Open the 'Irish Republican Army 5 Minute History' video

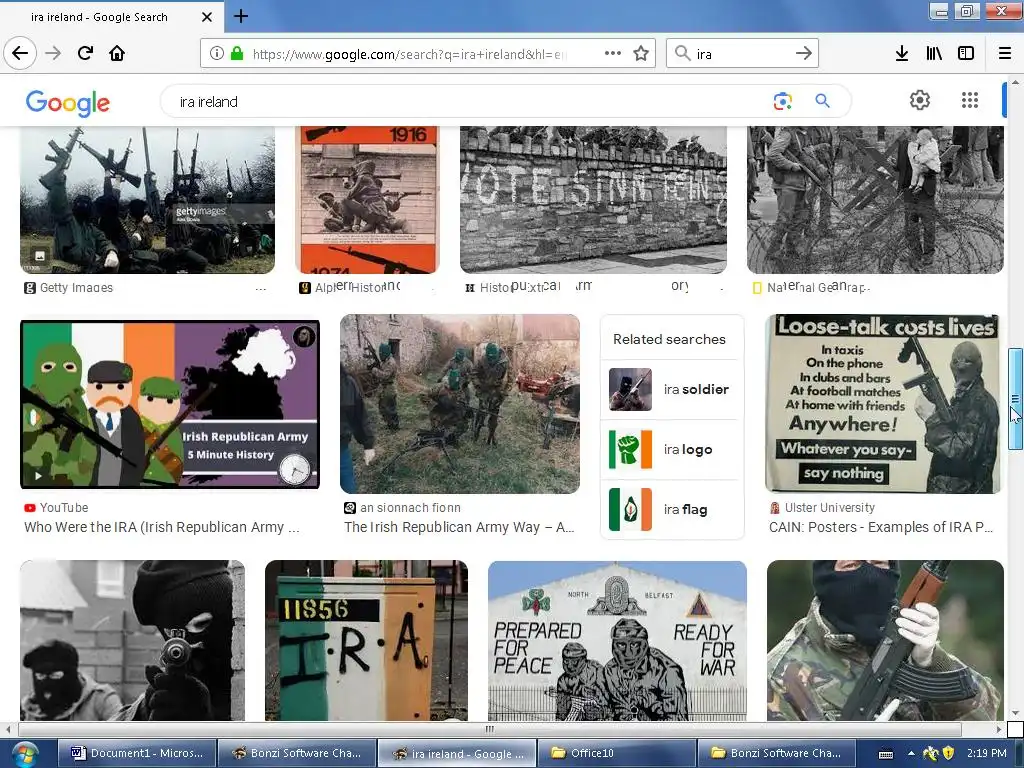tap(170, 404)
